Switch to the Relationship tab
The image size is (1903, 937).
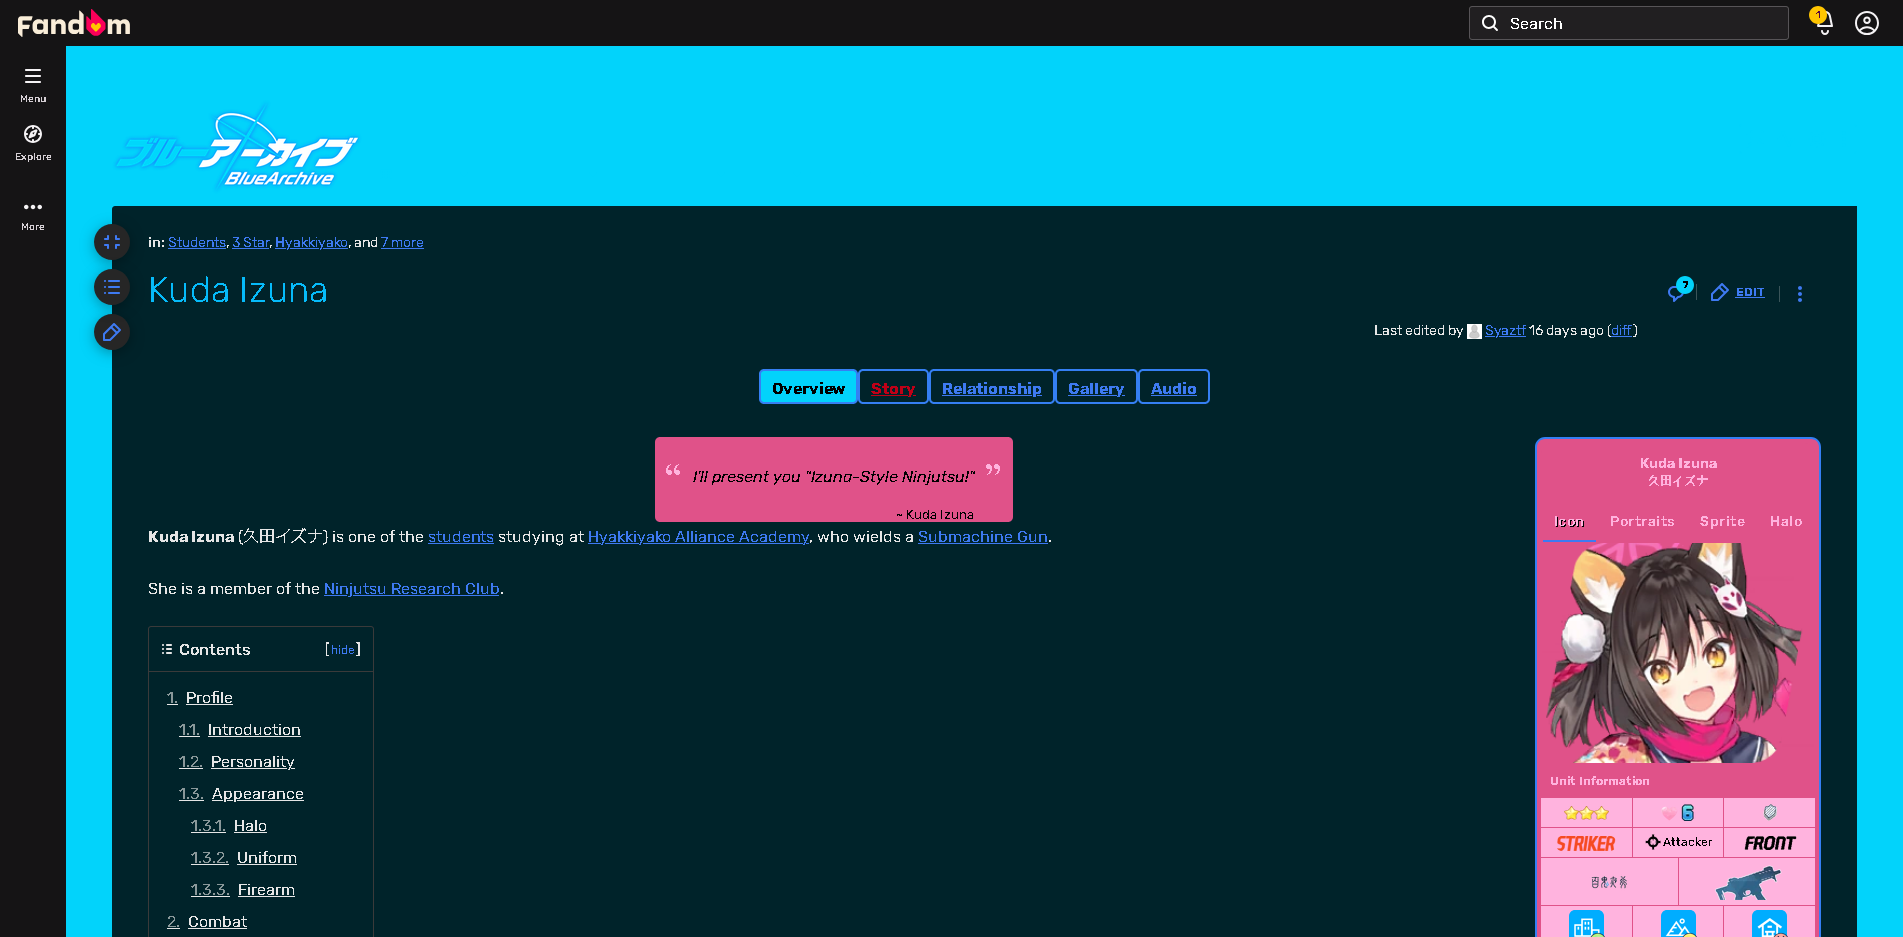click(x=992, y=387)
